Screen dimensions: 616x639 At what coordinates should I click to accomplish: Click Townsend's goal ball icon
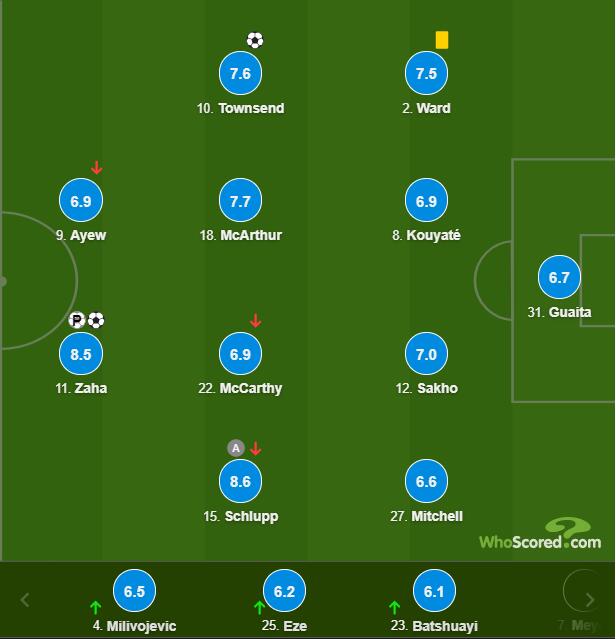tap(255, 40)
